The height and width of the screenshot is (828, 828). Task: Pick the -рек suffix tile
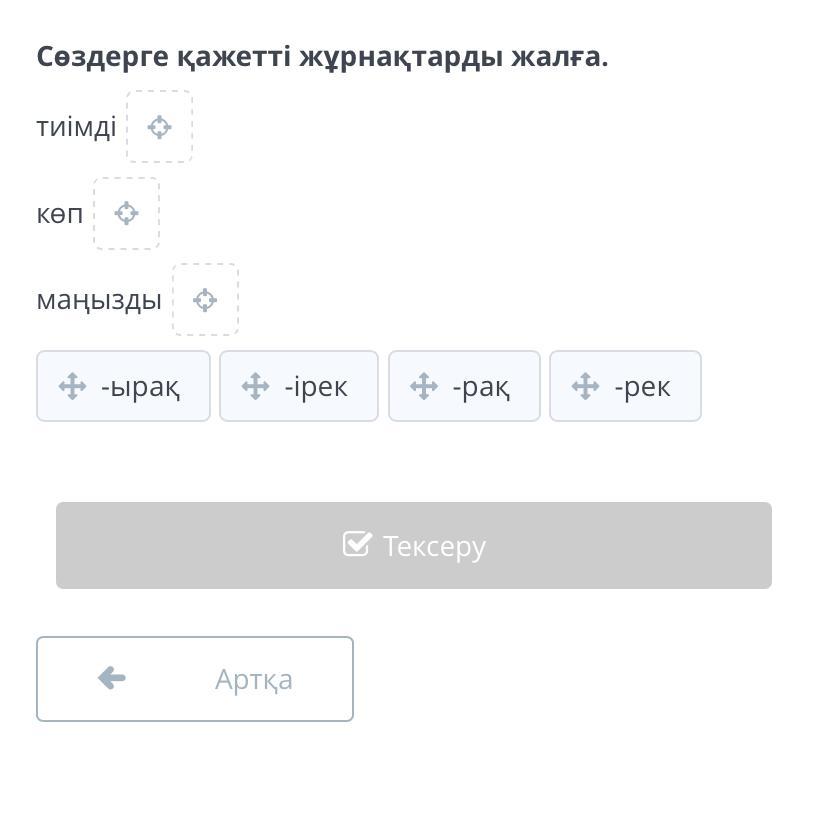tap(626, 386)
